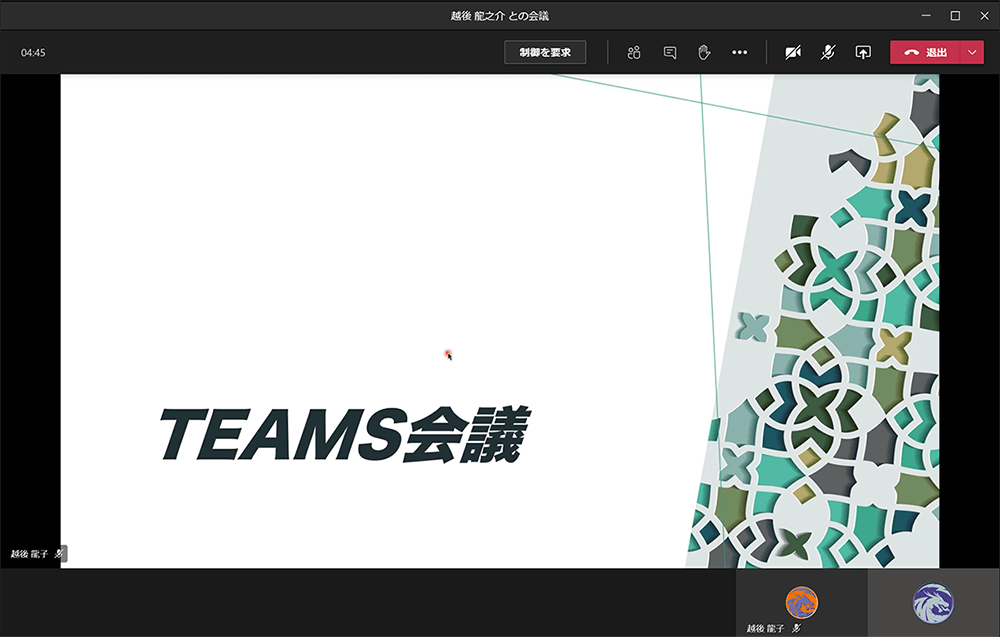1000x637 pixels.
Task: Open more options via the ellipsis
Action: coord(739,51)
